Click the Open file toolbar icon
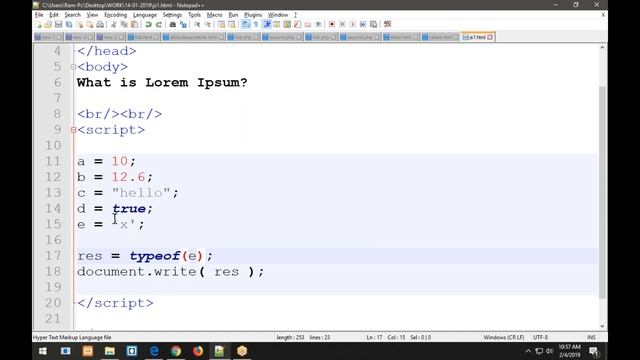Viewport: 640px width, 360px height. (x=48, y=24)
